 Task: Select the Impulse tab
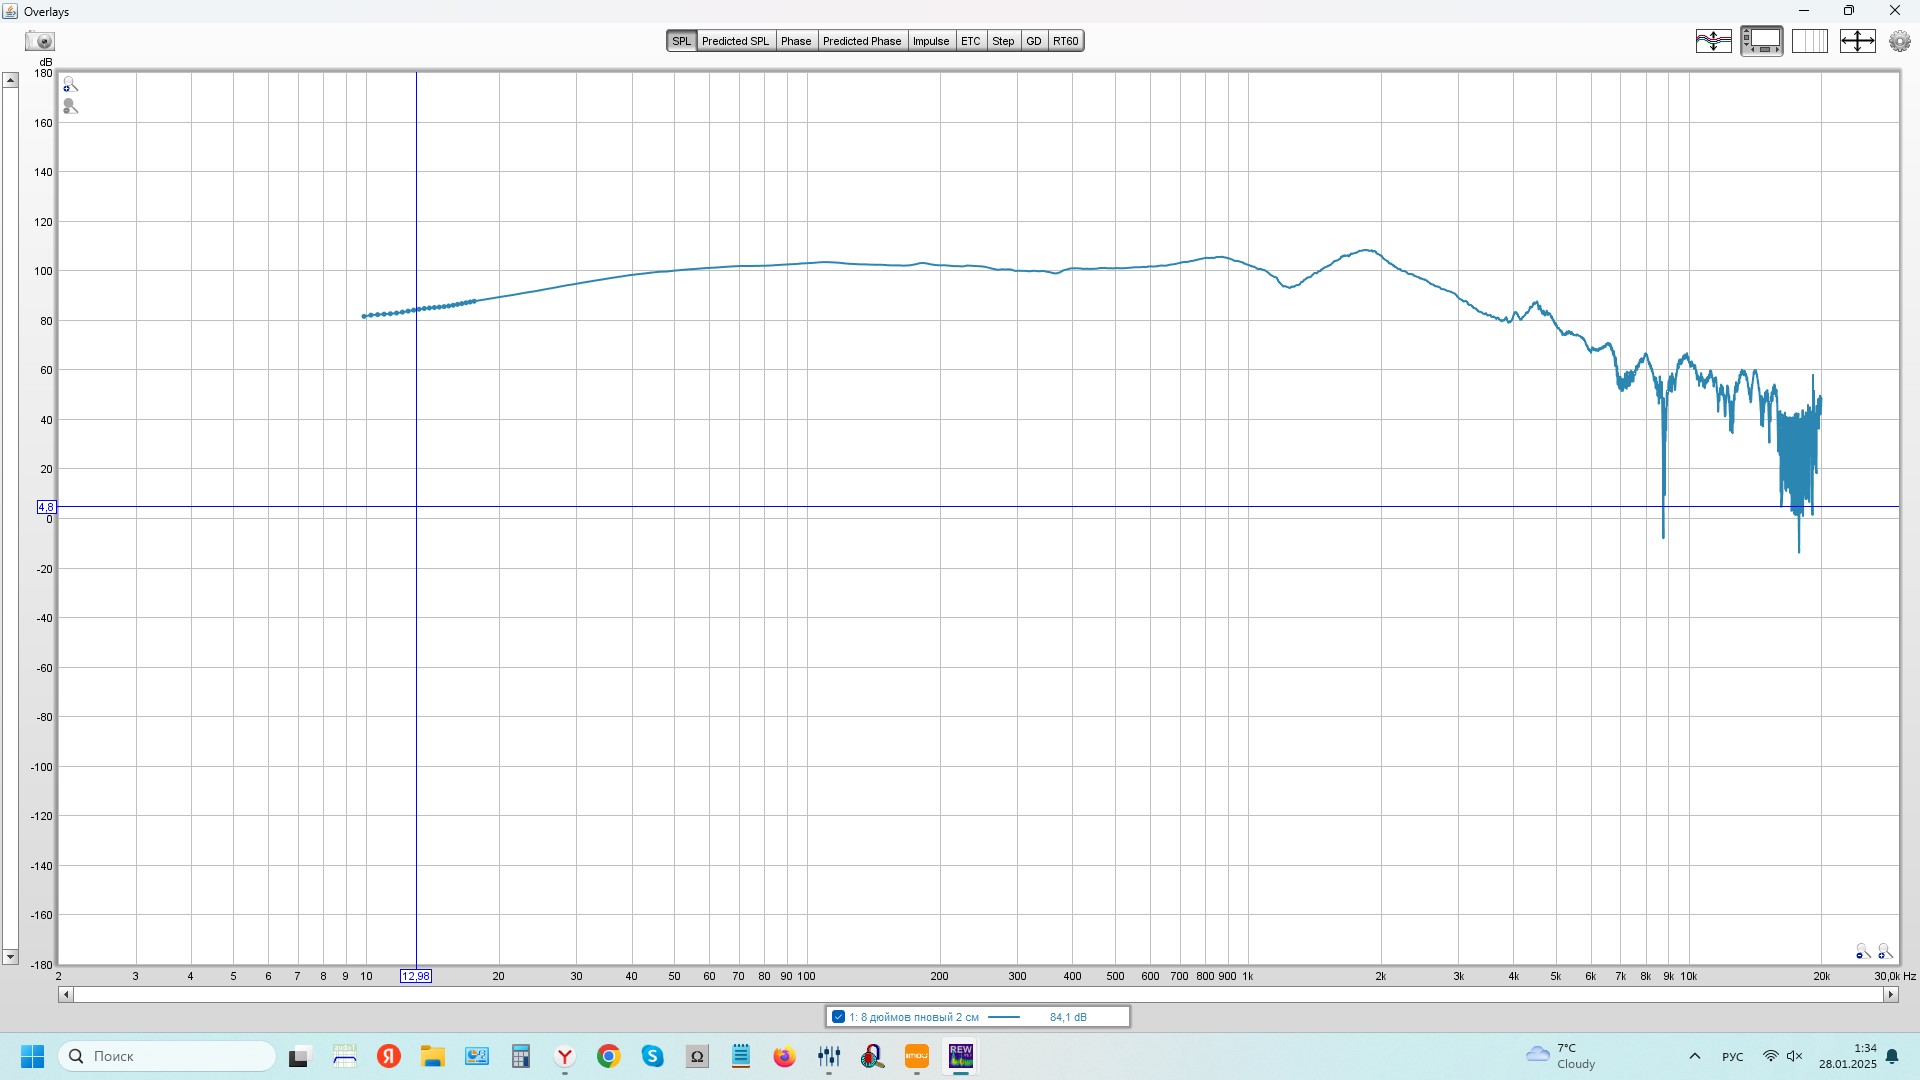click(931, 41)
